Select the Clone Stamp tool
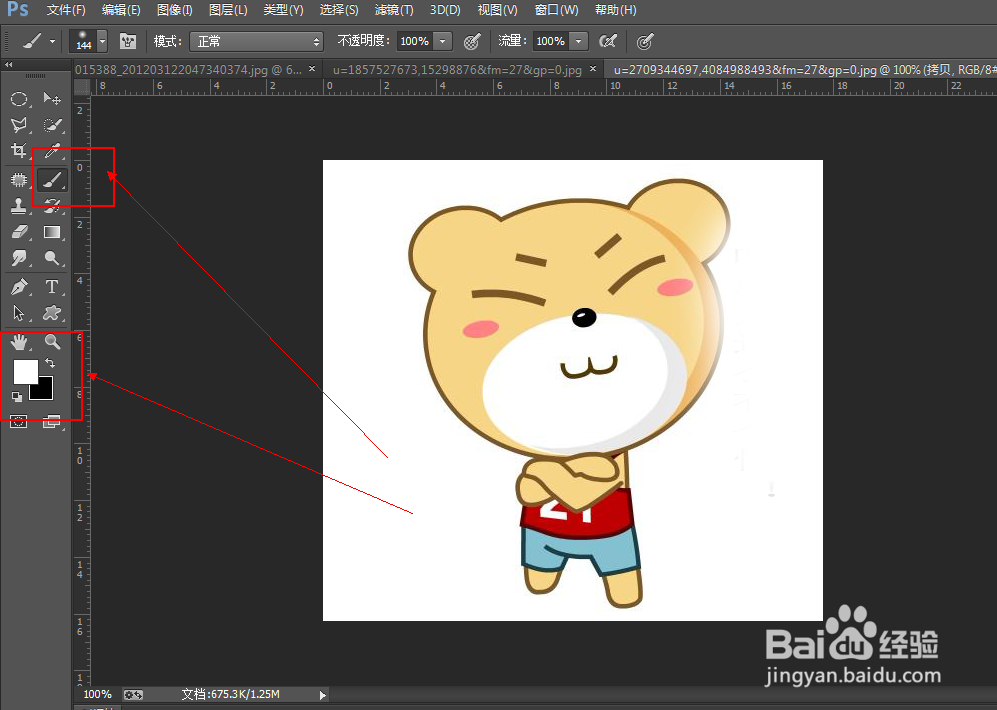The height and width of the screenshot is (710, 997). click(x=19, y=206)
